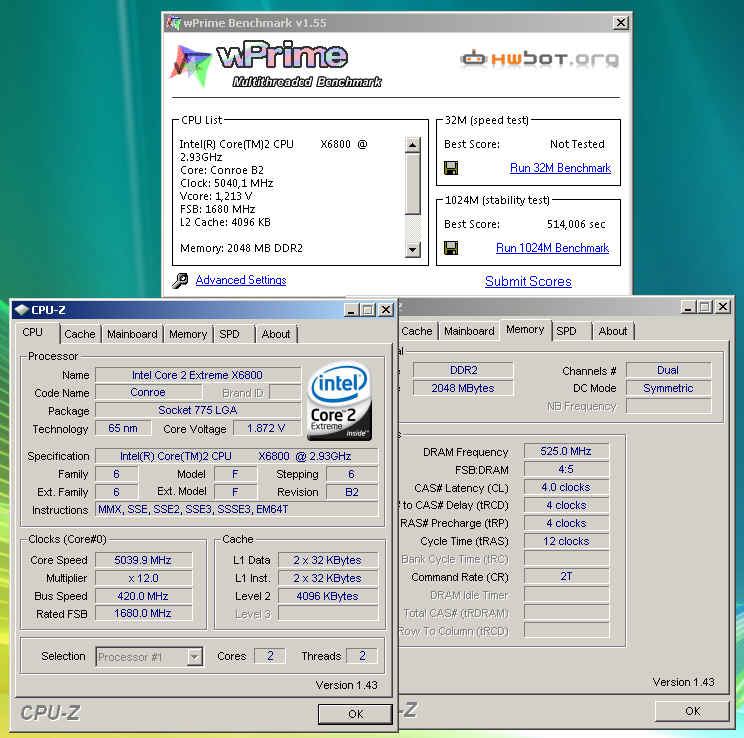Image resolution: width=744 pixels, height=738 pixels.
Task: Click the Core Voltage value 1.872 V
Action: [266, 428]
